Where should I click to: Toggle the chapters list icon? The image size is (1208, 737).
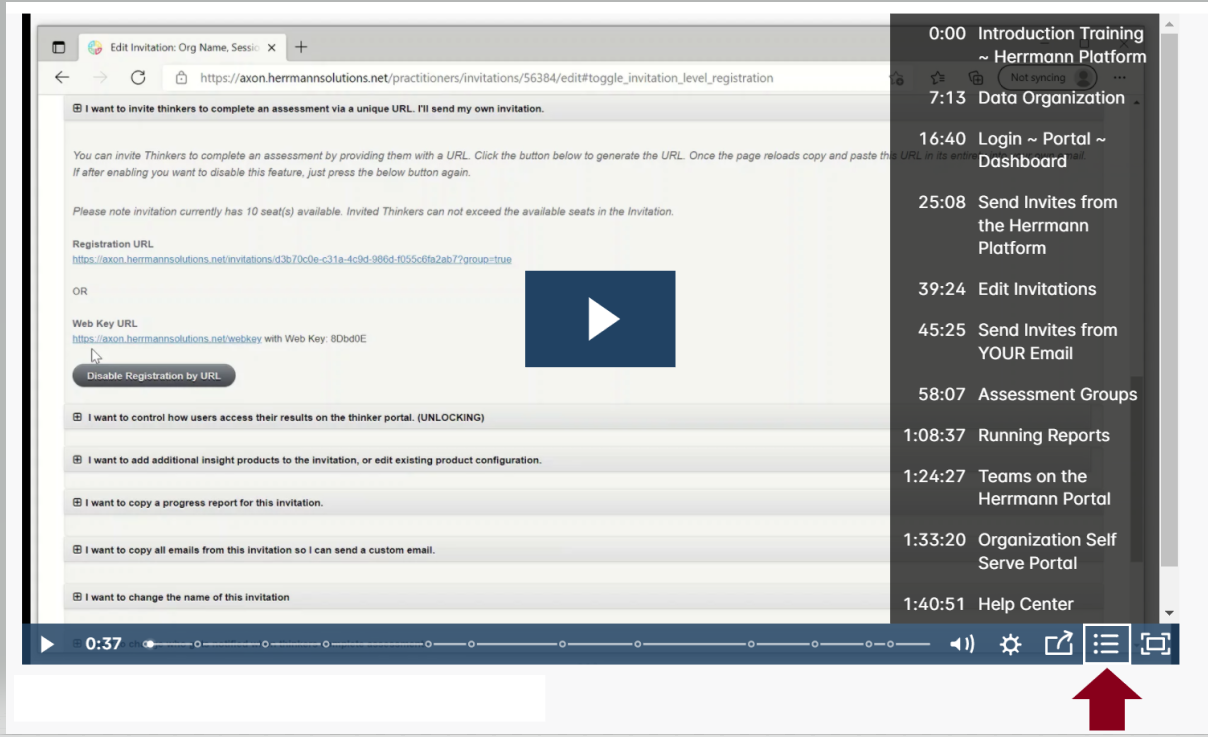(x=1106, y=644)
